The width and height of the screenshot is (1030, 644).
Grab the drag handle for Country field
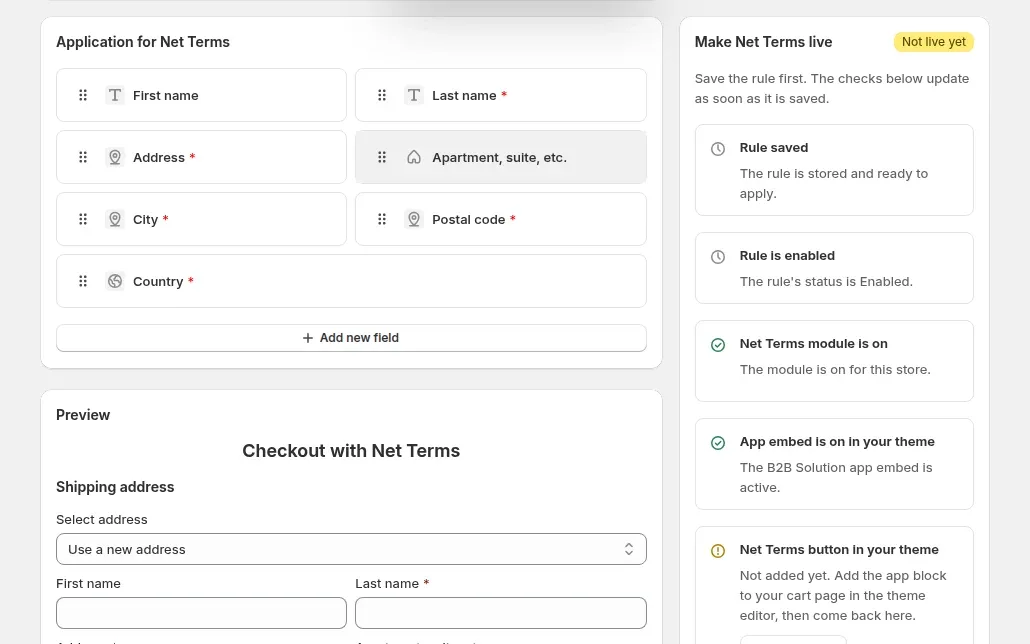(83, 281)
